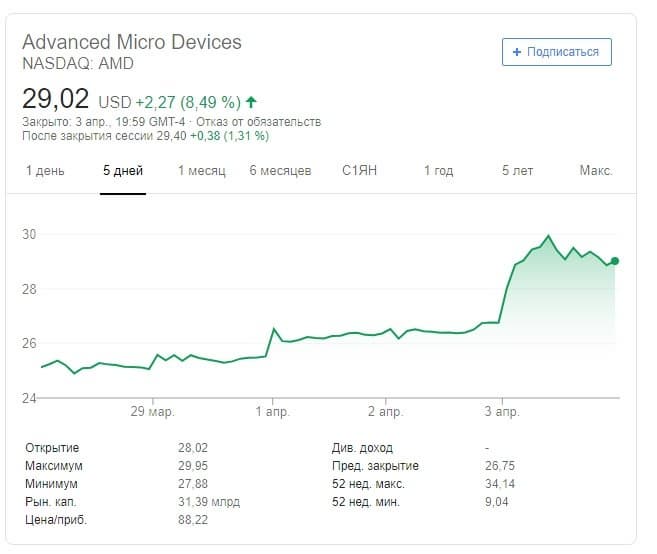Click the Пред. закрытие row label
The width and height of the screenshot is (657, 554).
375,466
